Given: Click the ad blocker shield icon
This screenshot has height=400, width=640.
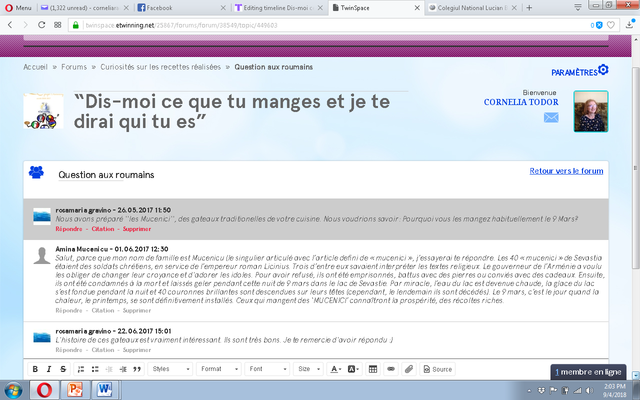Looking at the screenshot, I should coord(599,25).
